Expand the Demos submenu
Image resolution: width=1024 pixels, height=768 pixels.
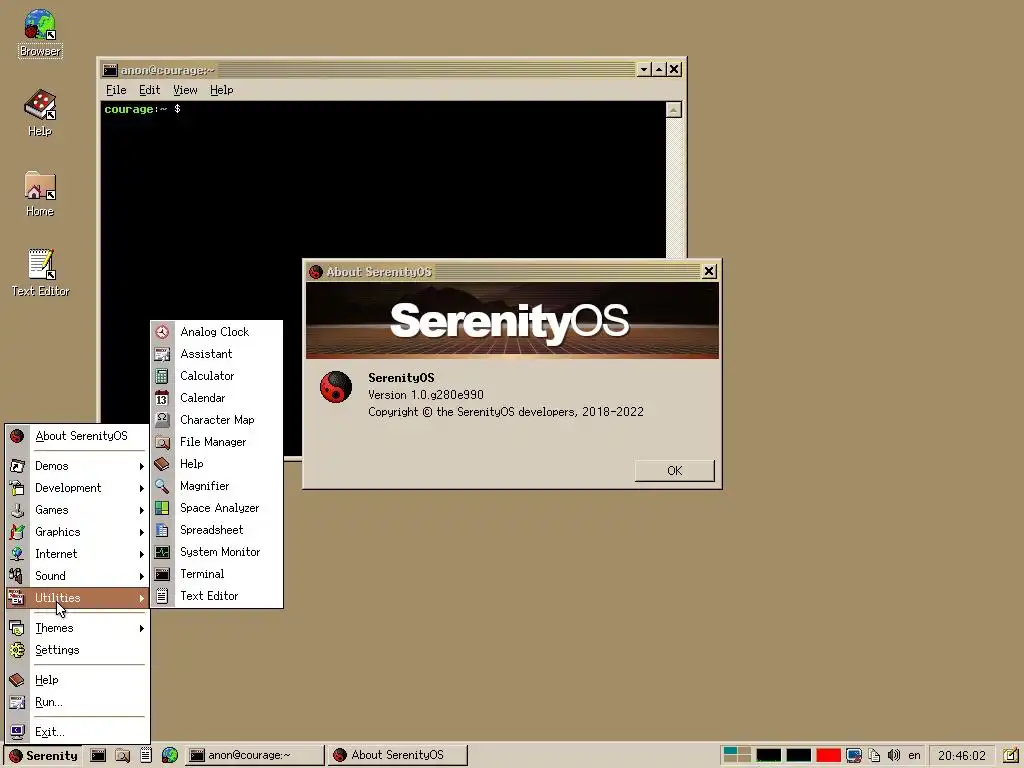tap(77, 466)
